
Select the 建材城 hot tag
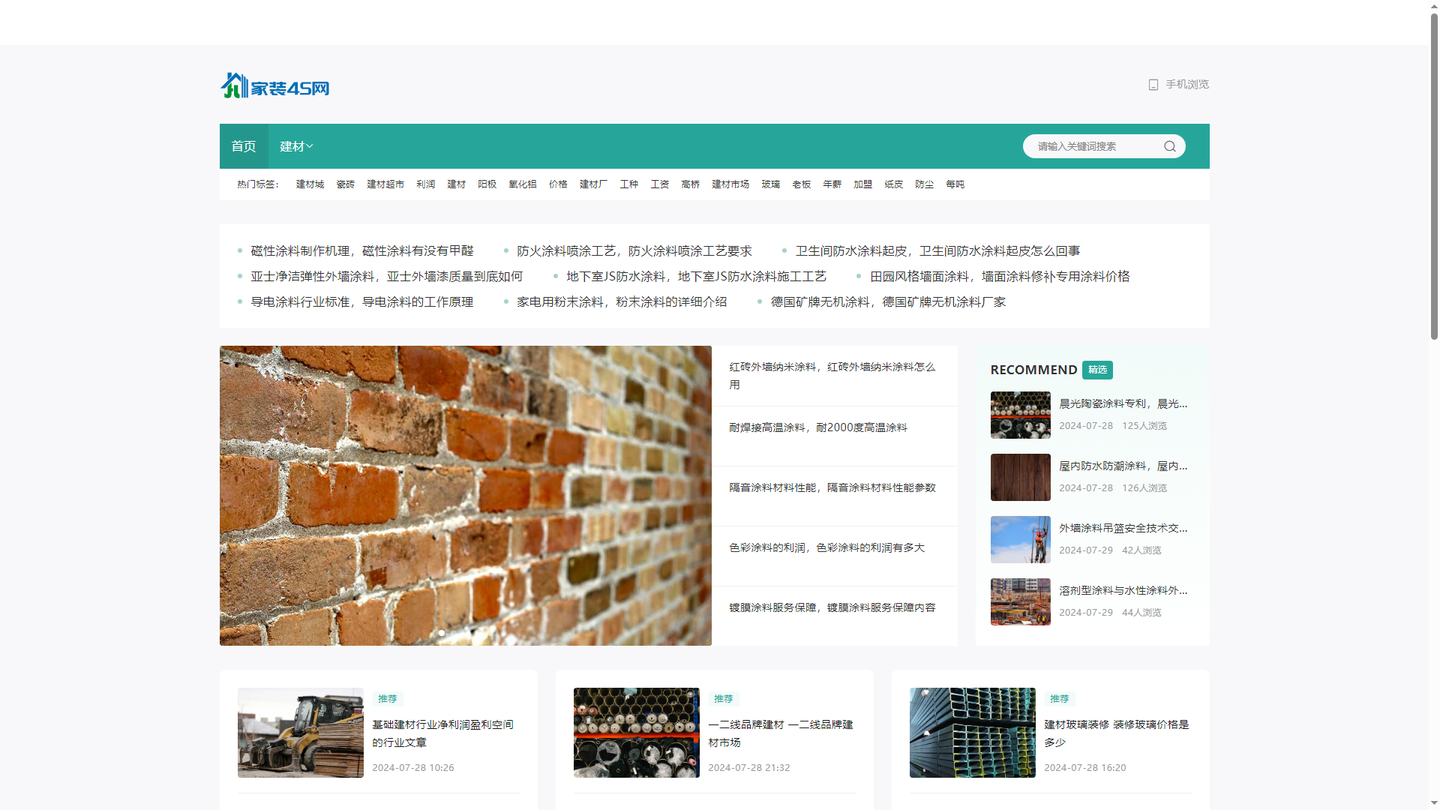[310, 184]
